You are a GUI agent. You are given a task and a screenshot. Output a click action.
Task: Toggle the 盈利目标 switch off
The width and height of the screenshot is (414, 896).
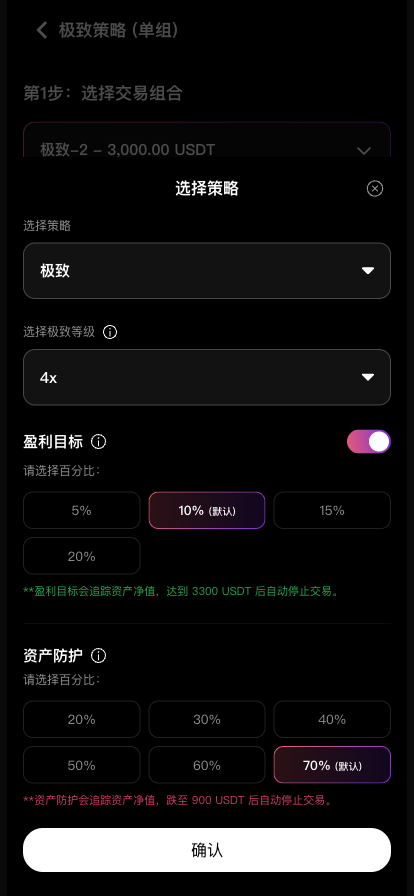pos(369,442)
